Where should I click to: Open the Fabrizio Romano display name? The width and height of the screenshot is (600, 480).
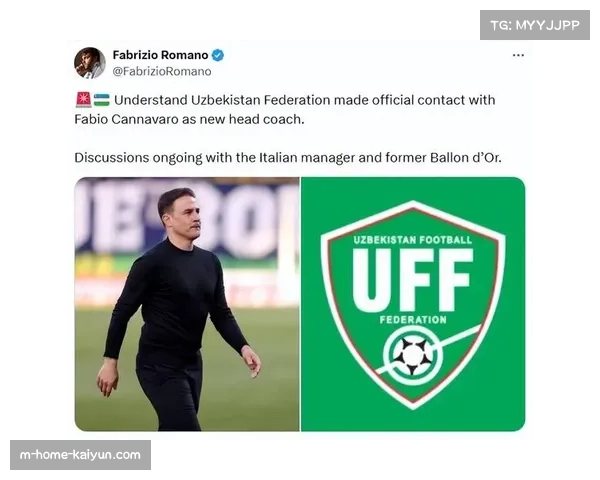click(160, 55)
